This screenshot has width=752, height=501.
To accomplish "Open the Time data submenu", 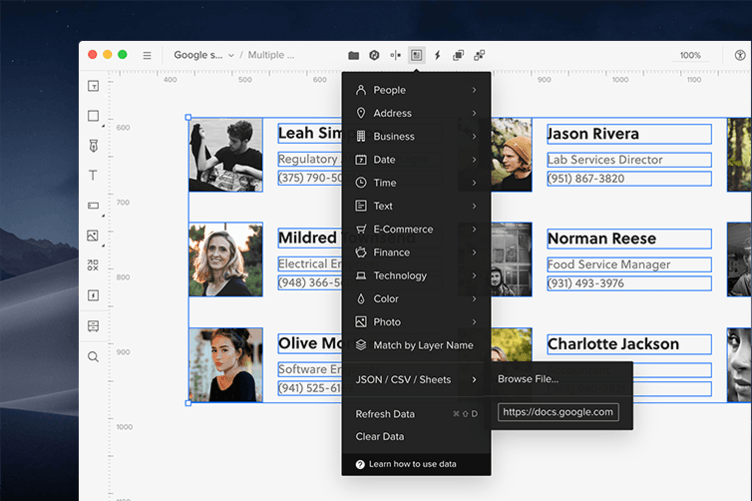I will 416,183.
